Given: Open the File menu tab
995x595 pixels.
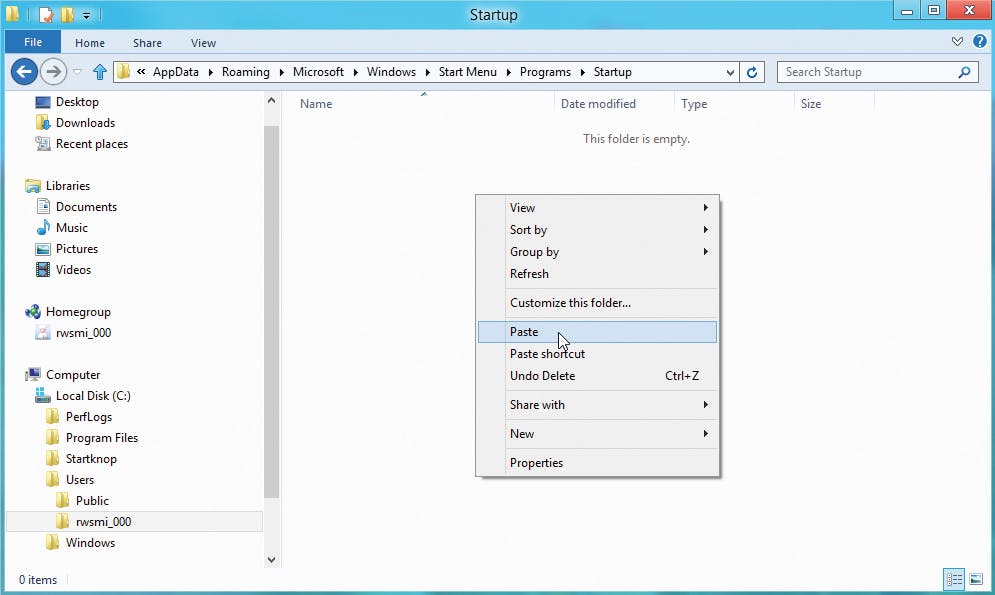Looking at the screenshot, I should [33, 42].
